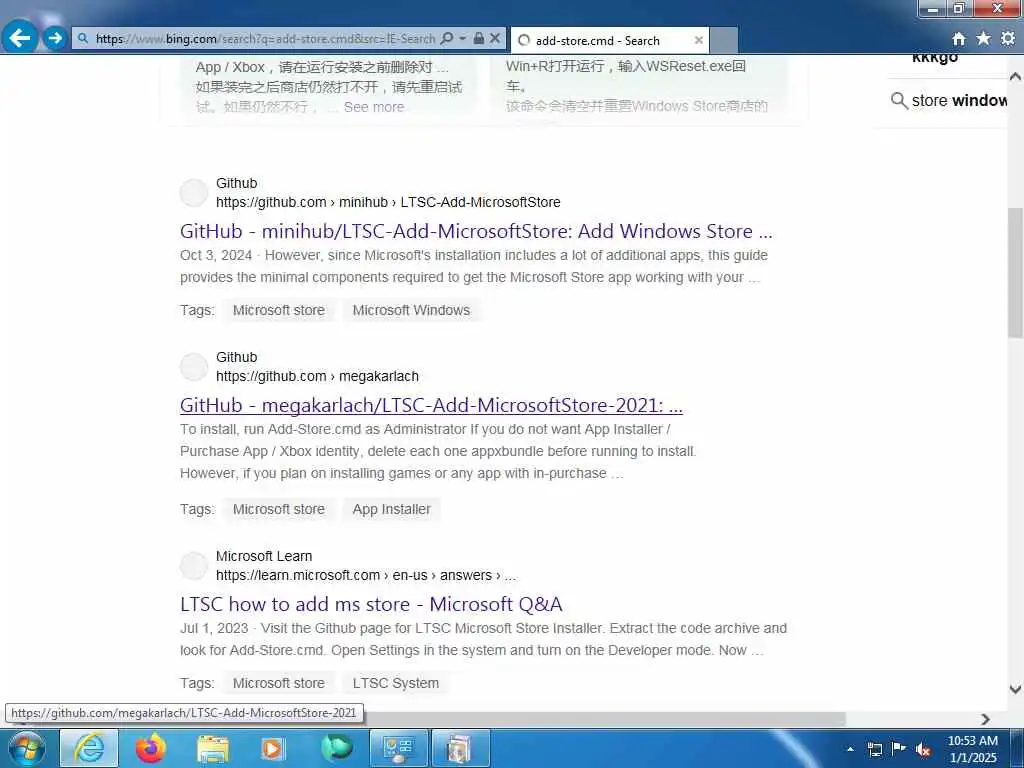Click the scroll down arrow of page

1015,689
